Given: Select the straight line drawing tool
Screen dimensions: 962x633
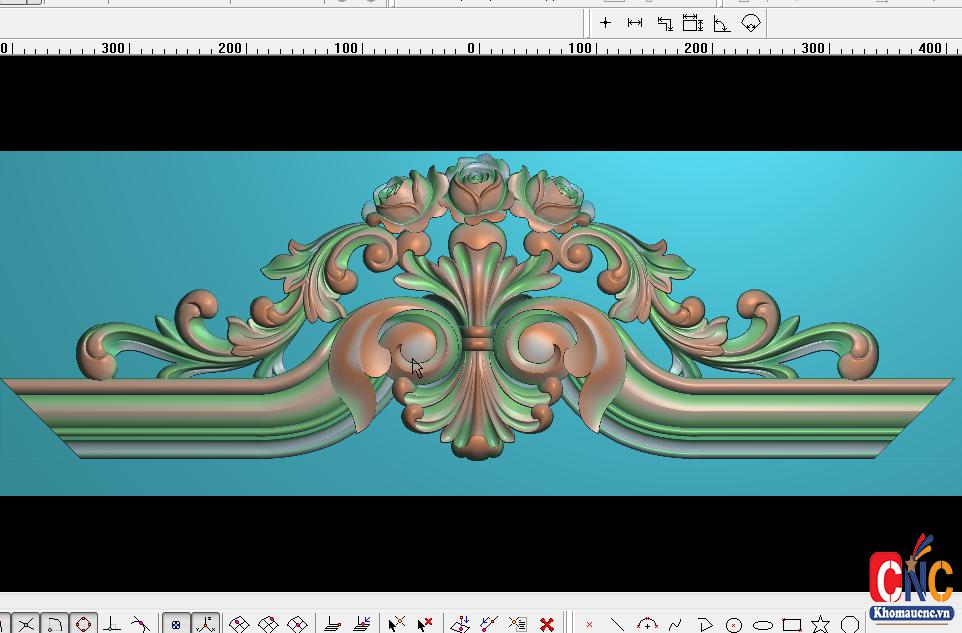Looking at the screenshot, I should (618, 625).
